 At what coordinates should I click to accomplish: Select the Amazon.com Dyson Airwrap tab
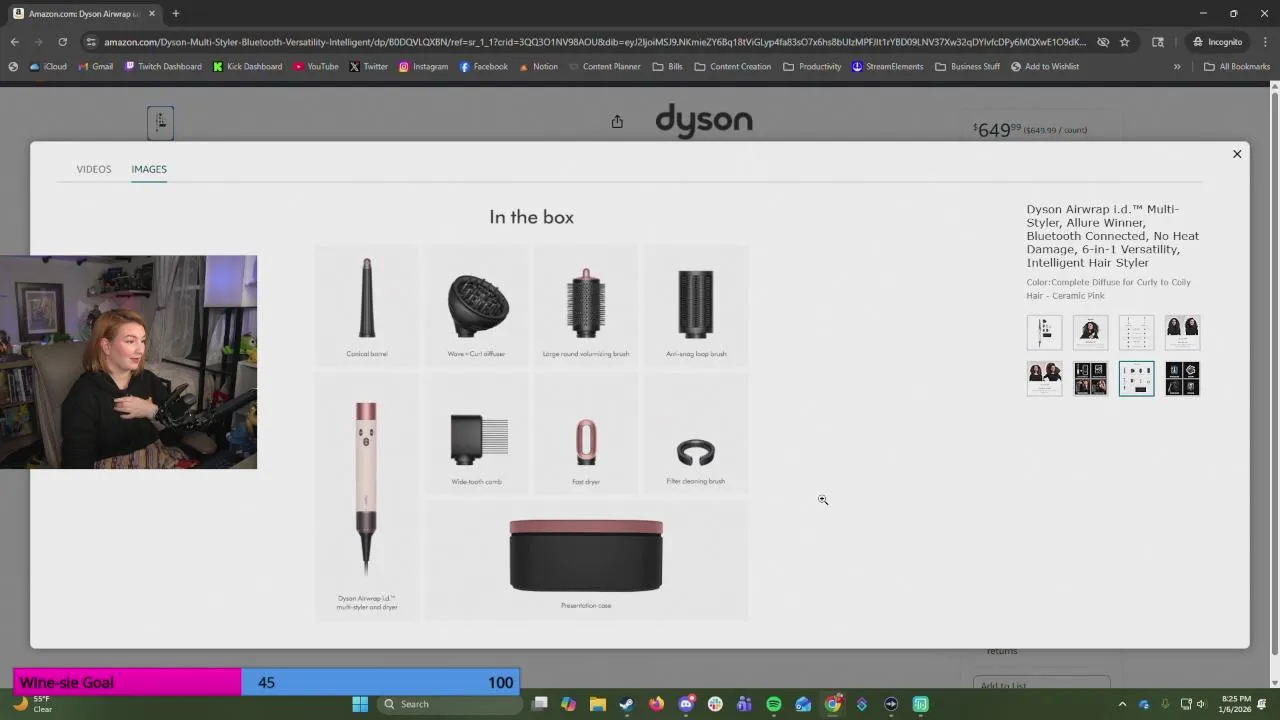84,14
